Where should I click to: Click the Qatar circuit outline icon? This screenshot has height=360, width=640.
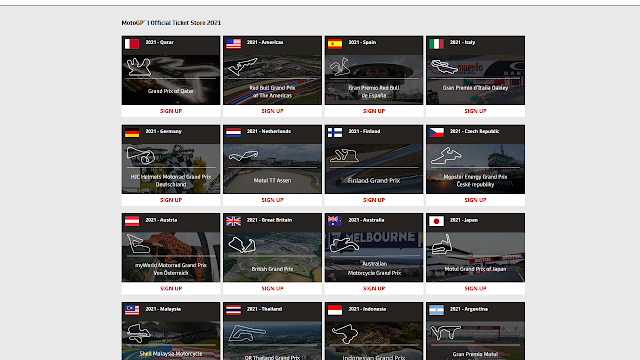[x=139, y=67]
